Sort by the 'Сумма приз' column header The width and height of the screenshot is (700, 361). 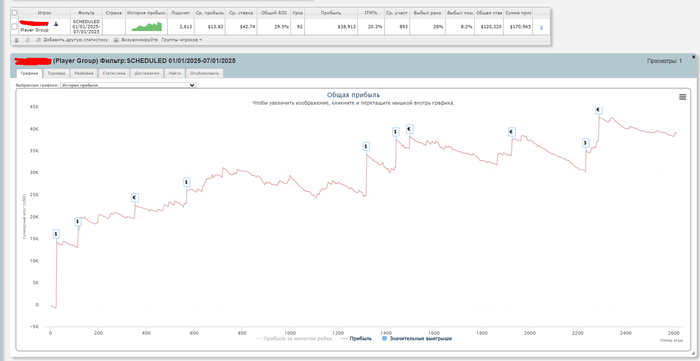(x=518, y=13)
